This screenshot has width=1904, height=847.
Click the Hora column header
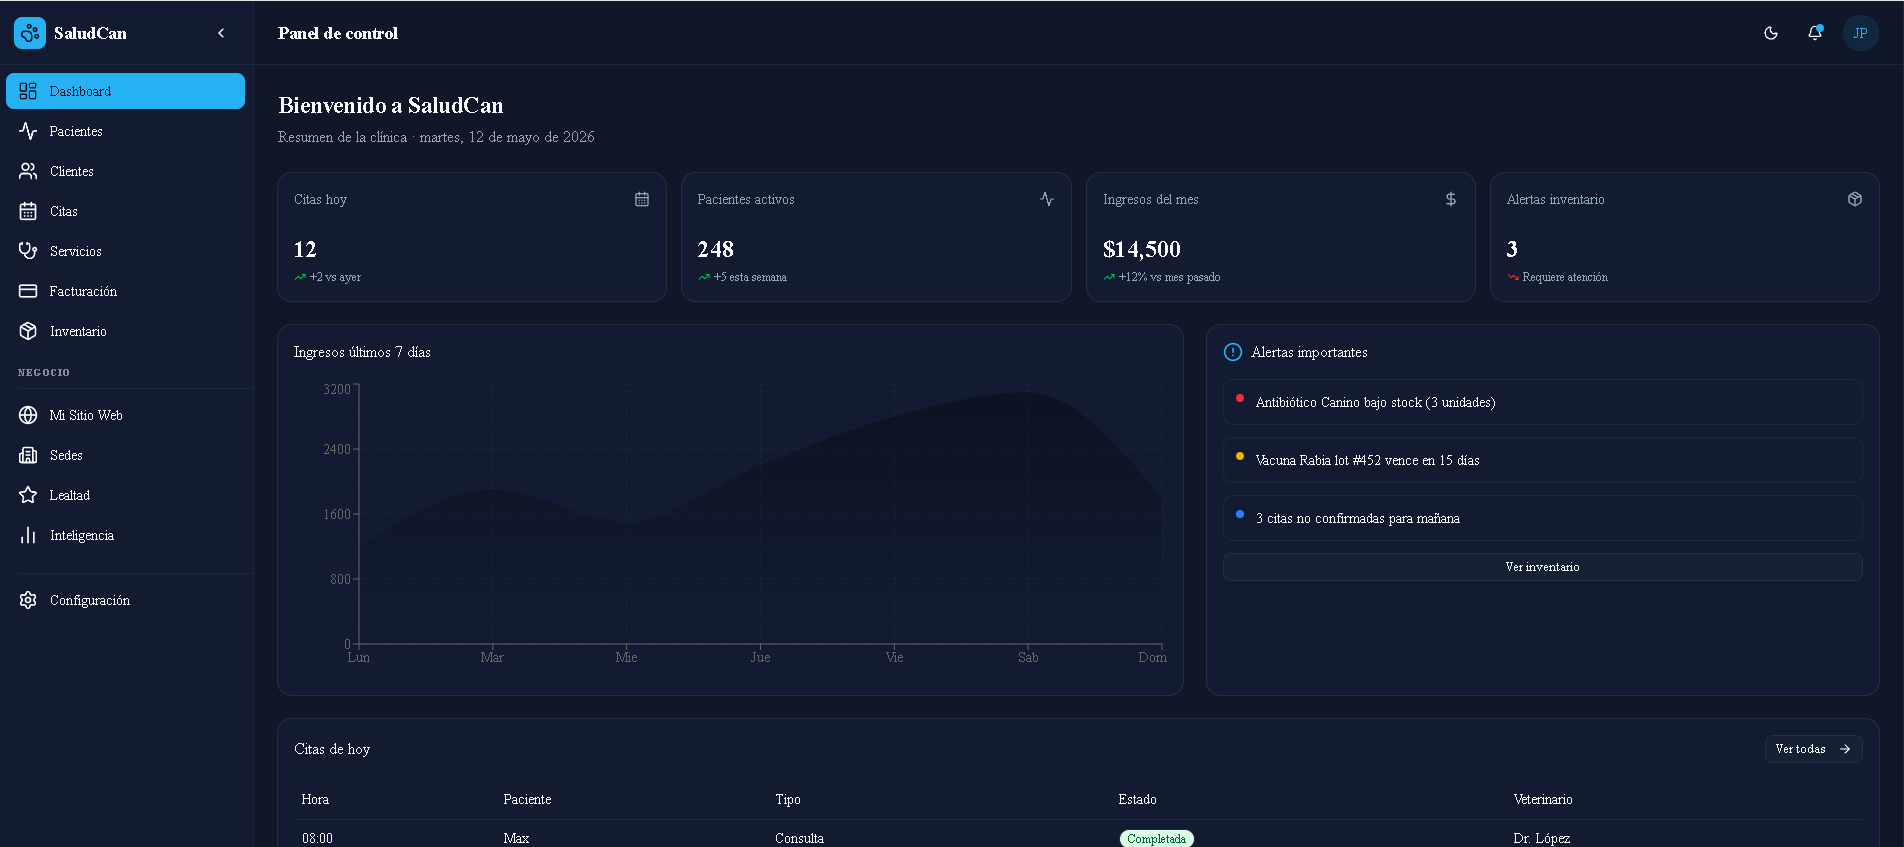pos(315,799)
